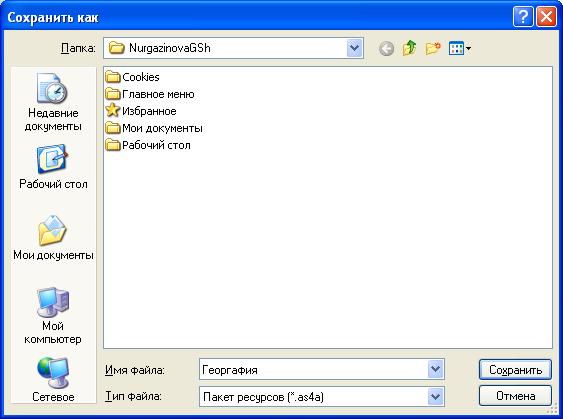563x419 pixels.
Task: Expand the Тип файла dropdown arrow
Action: tap(436, 397)
